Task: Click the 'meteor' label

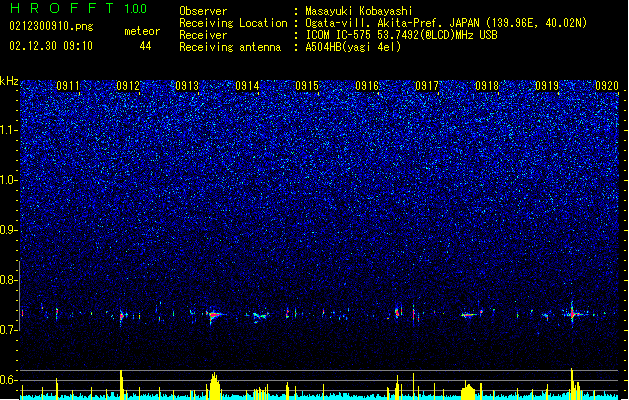Action: point(142,31)
